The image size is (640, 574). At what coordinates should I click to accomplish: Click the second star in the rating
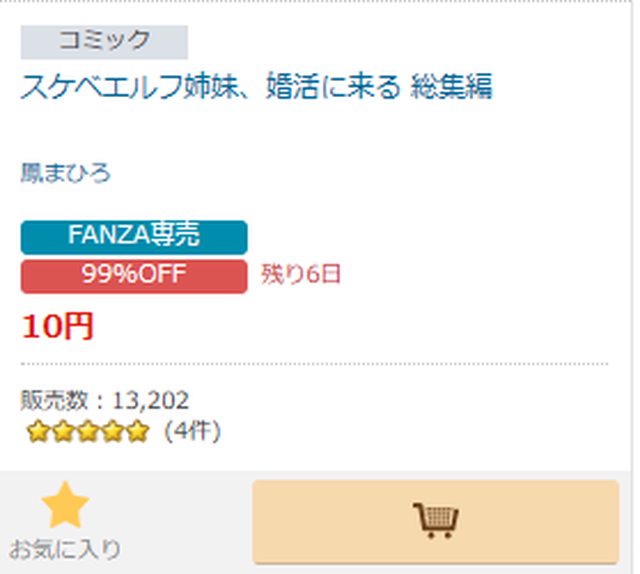(63, 433)
